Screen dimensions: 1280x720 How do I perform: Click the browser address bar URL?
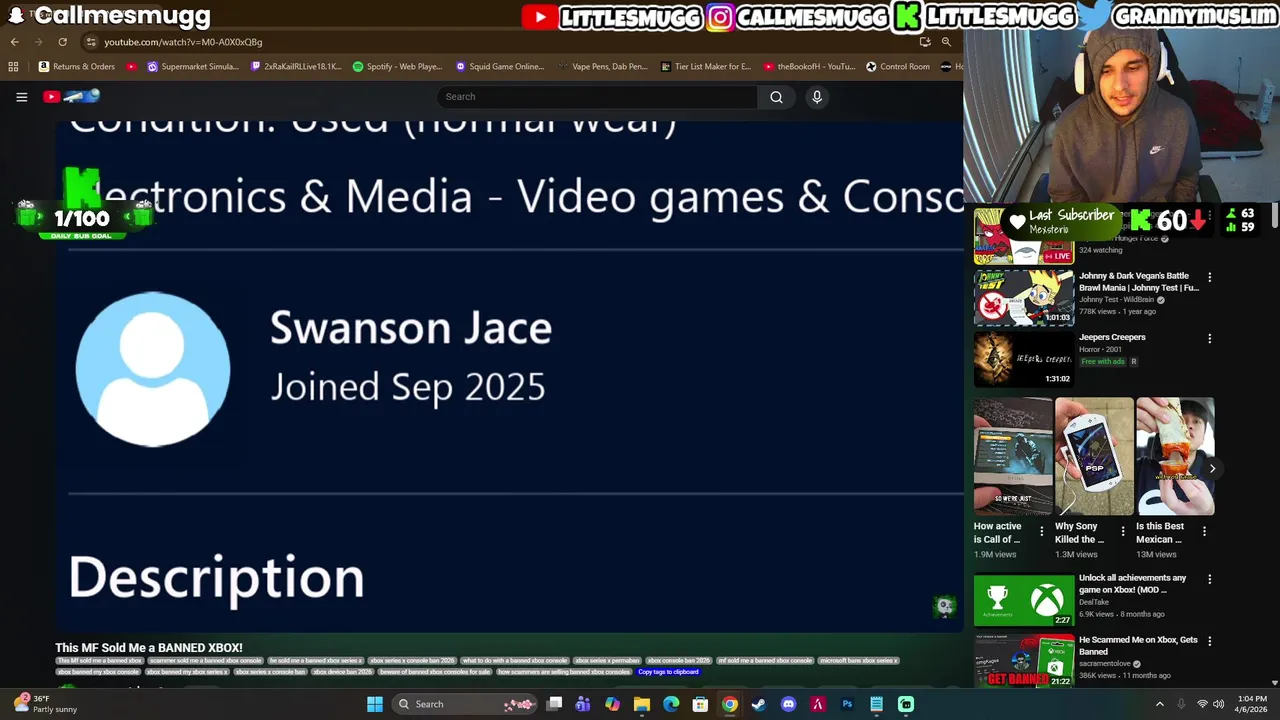pyautogui.click(x=183, y=42)
